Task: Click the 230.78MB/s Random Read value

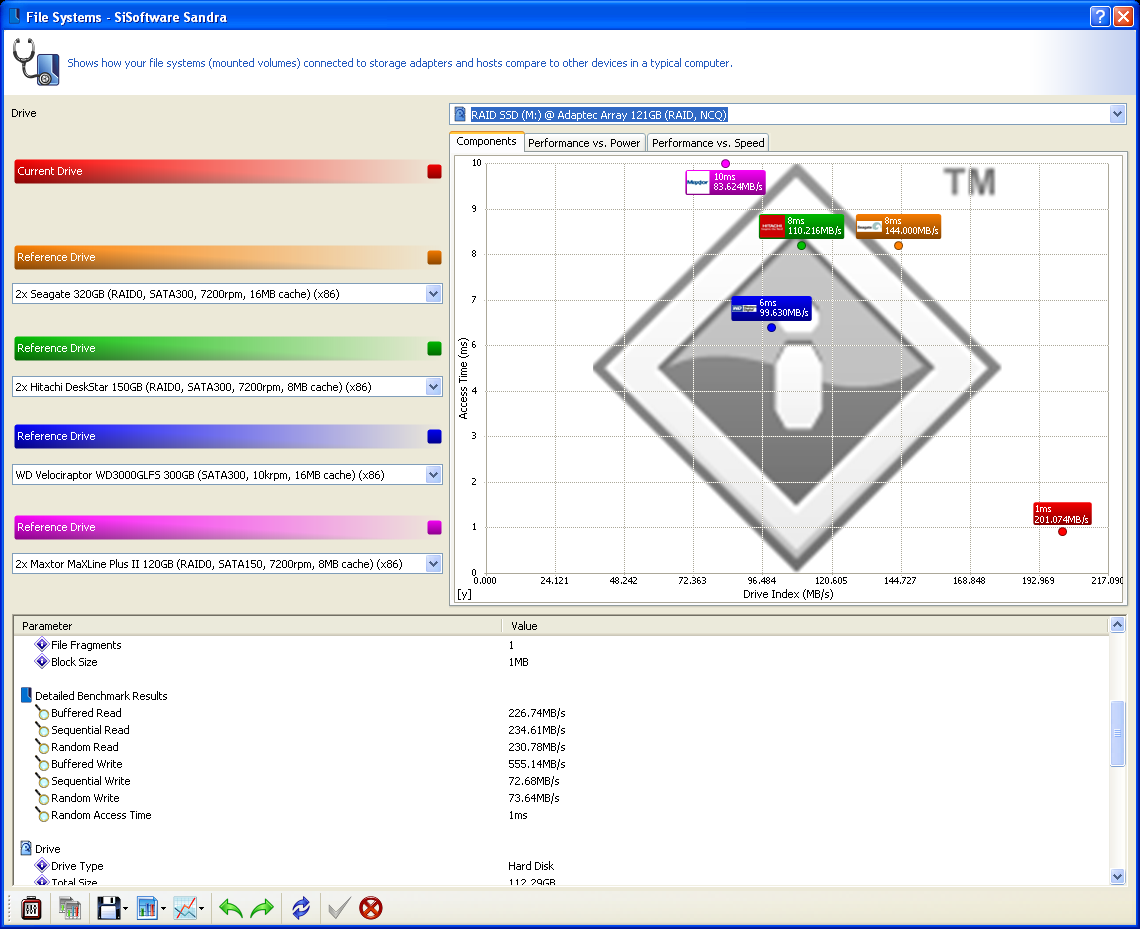Action: 537,747
